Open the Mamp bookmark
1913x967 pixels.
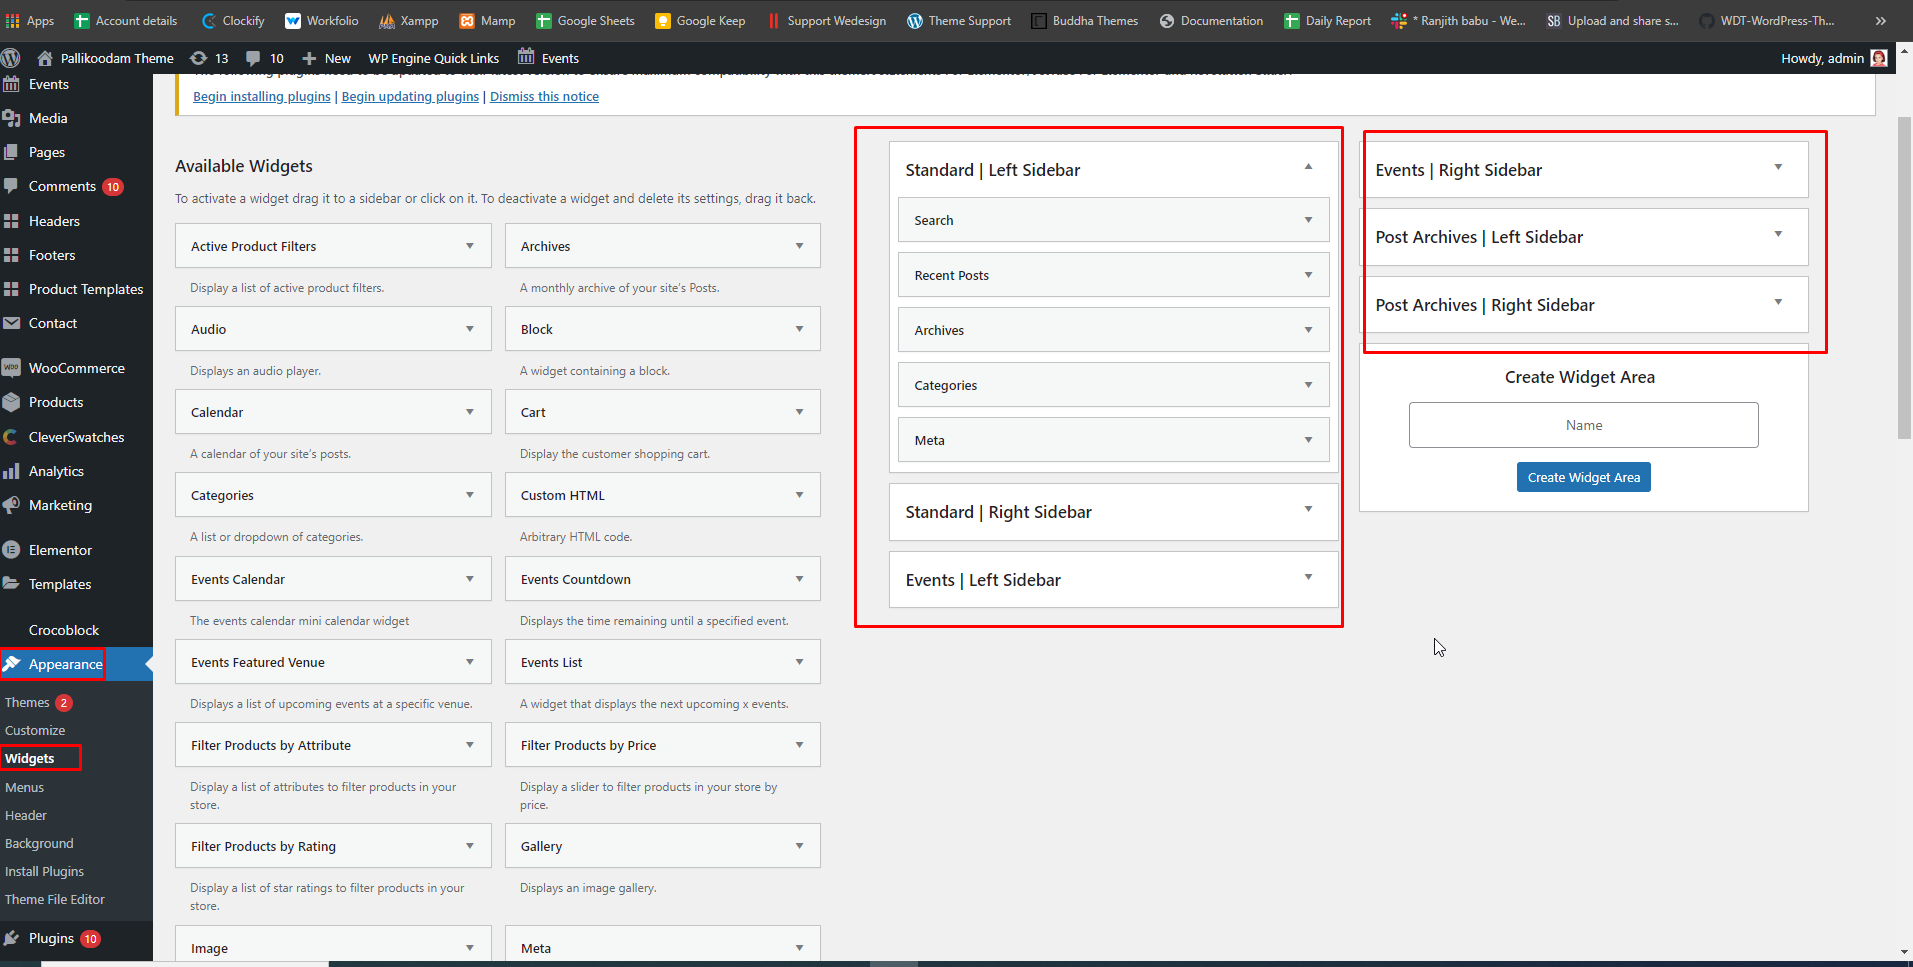[x=487, y=20]
